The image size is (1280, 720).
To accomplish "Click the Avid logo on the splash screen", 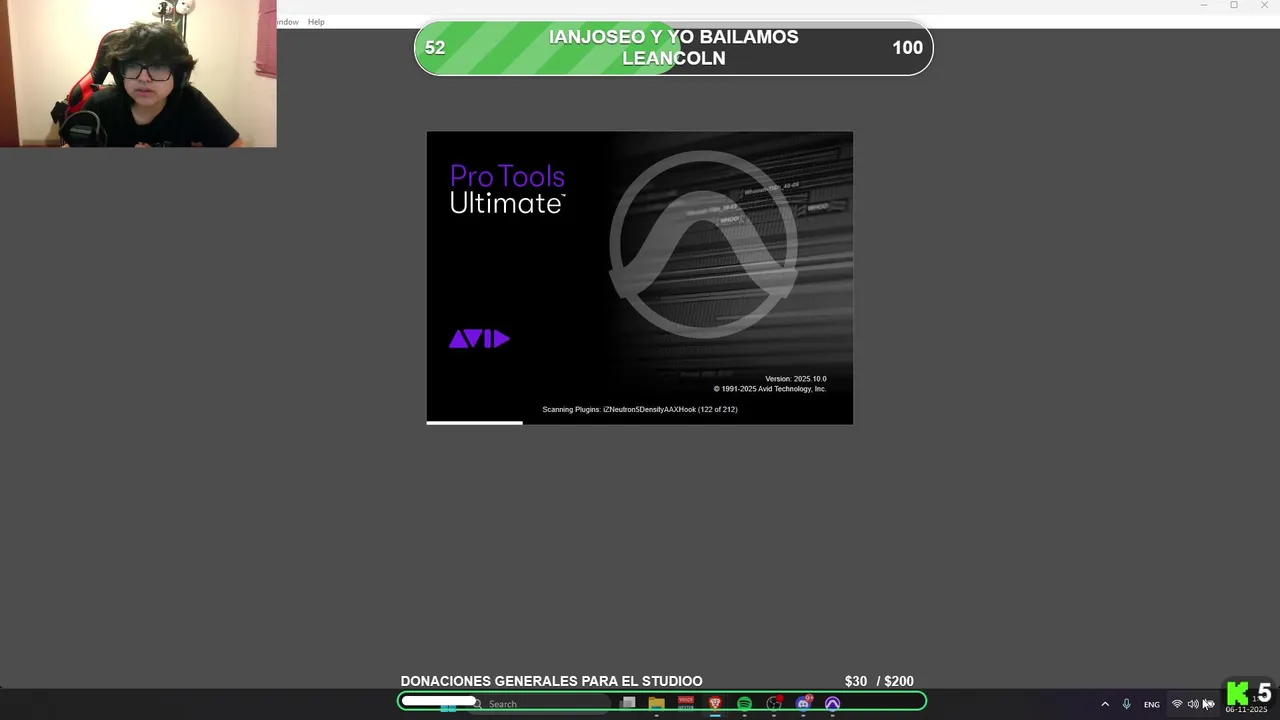I will [479, 339].
